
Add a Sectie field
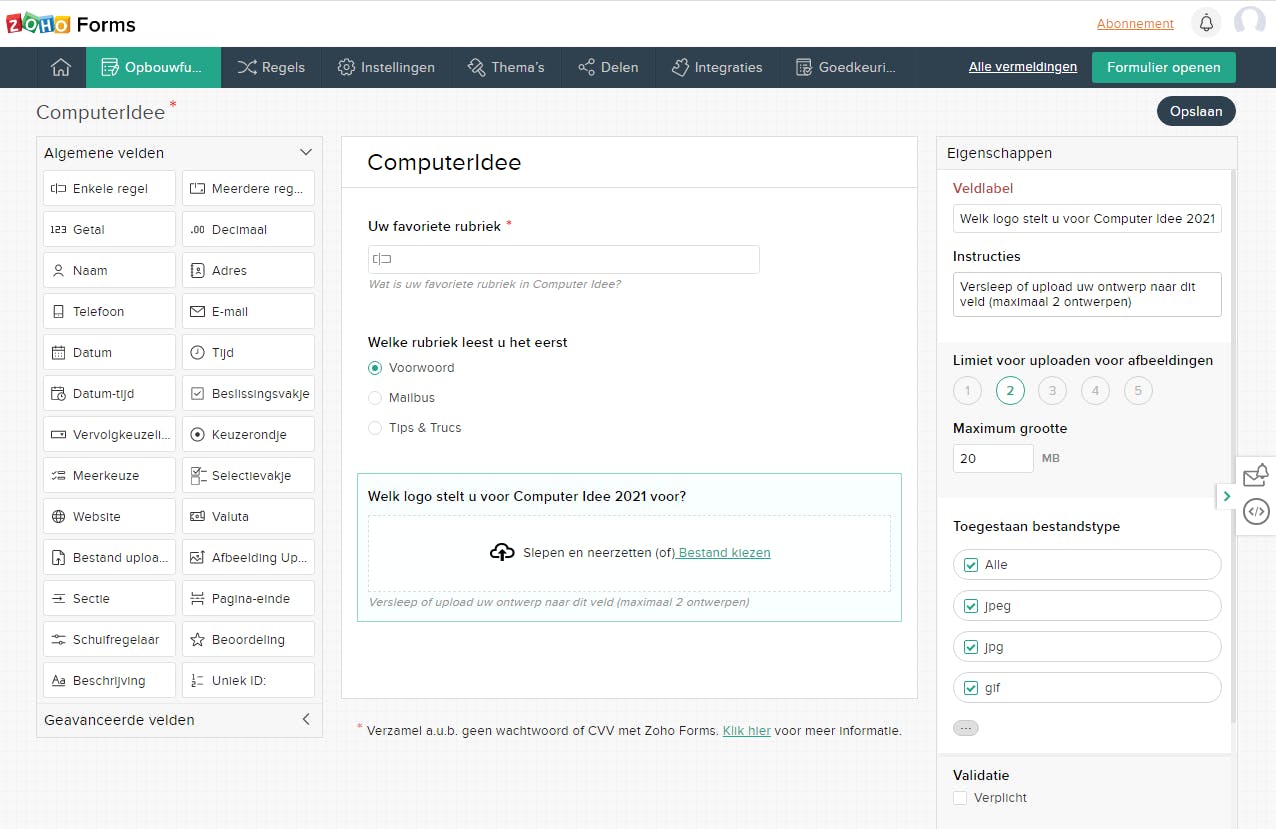110,598
